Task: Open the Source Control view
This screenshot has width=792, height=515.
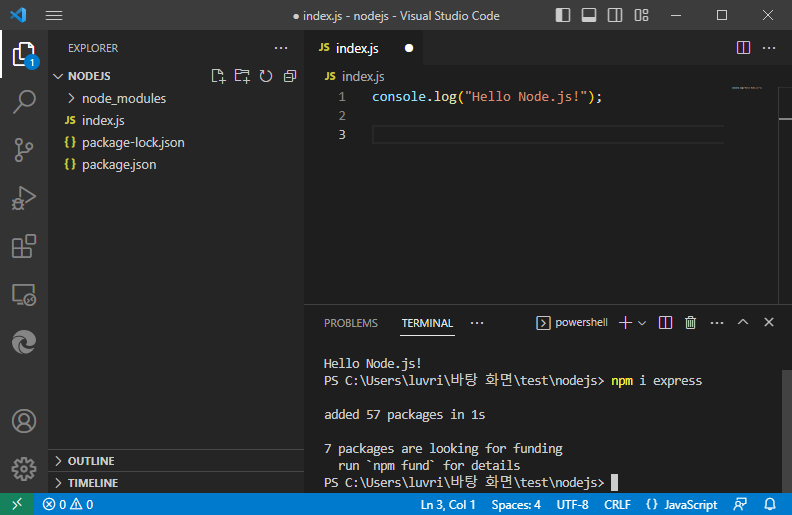Action: pos(24,150)
